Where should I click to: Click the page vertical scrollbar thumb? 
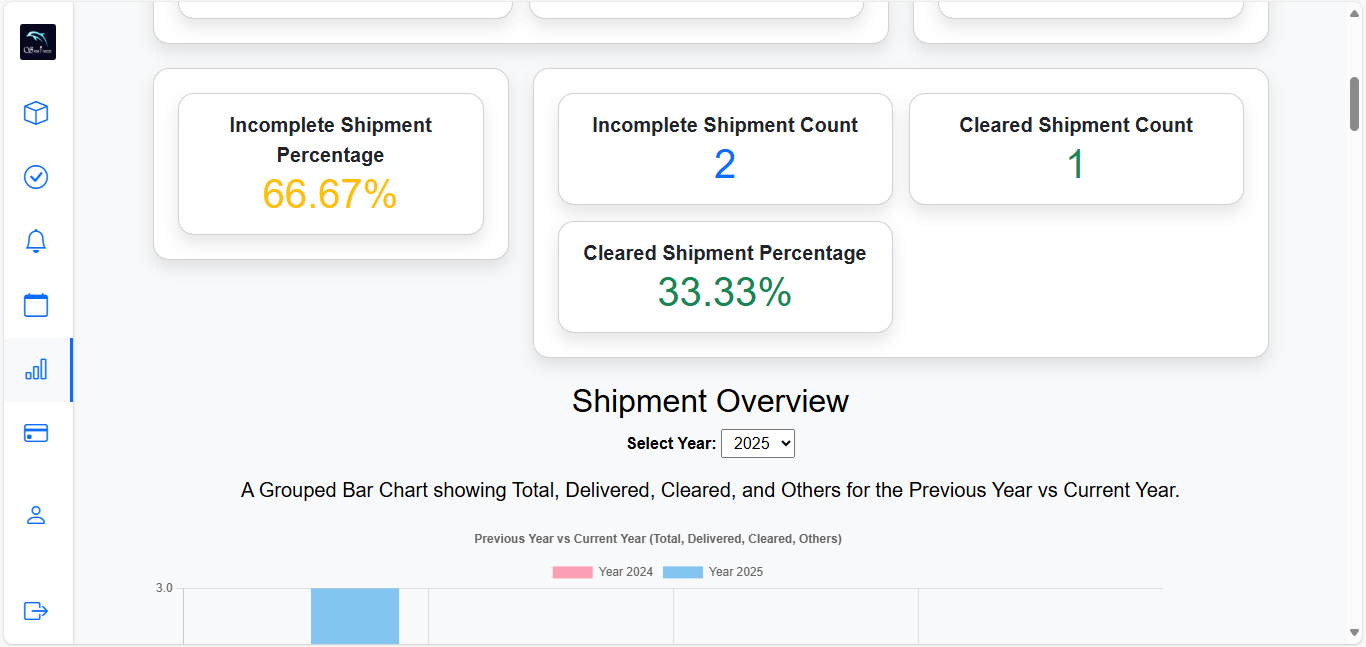(x=1355, y=104)
